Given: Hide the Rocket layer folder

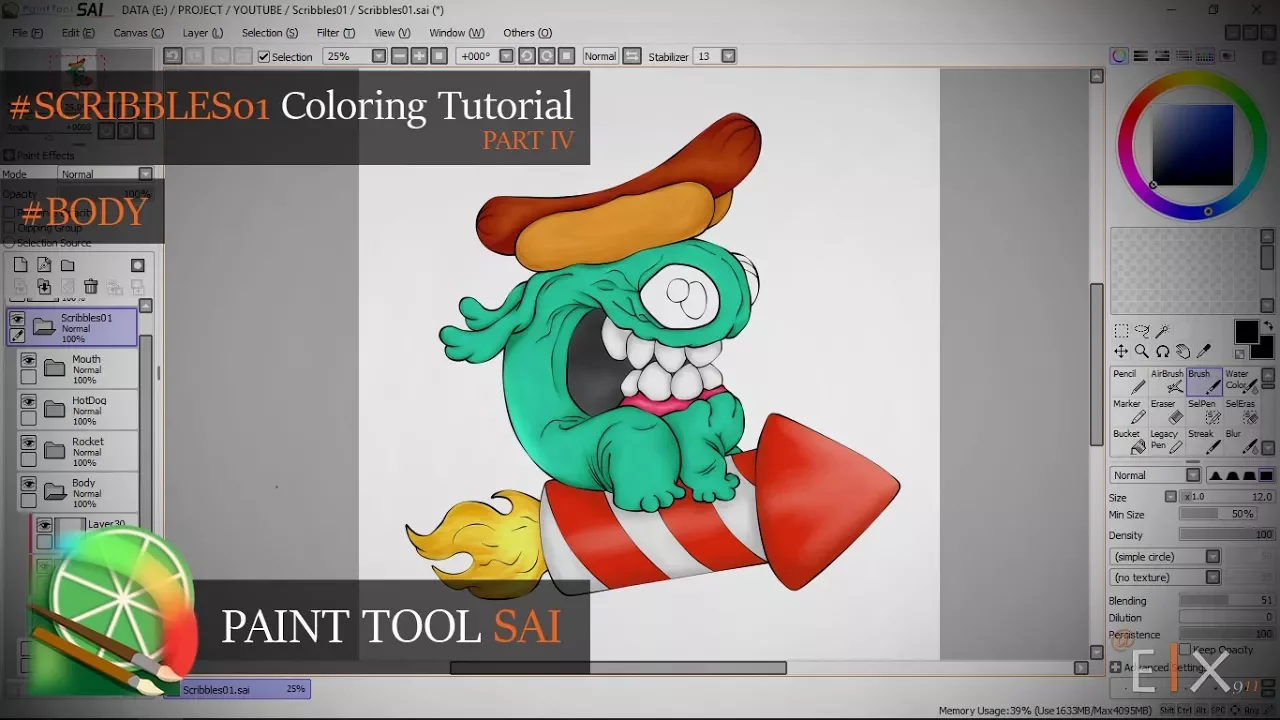Looking at the screenshot, I should pos(29,443).
